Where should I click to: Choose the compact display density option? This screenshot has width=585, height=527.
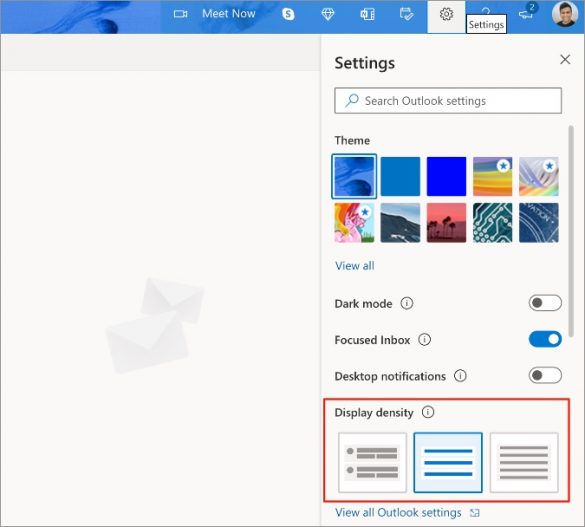pos(524,462)
